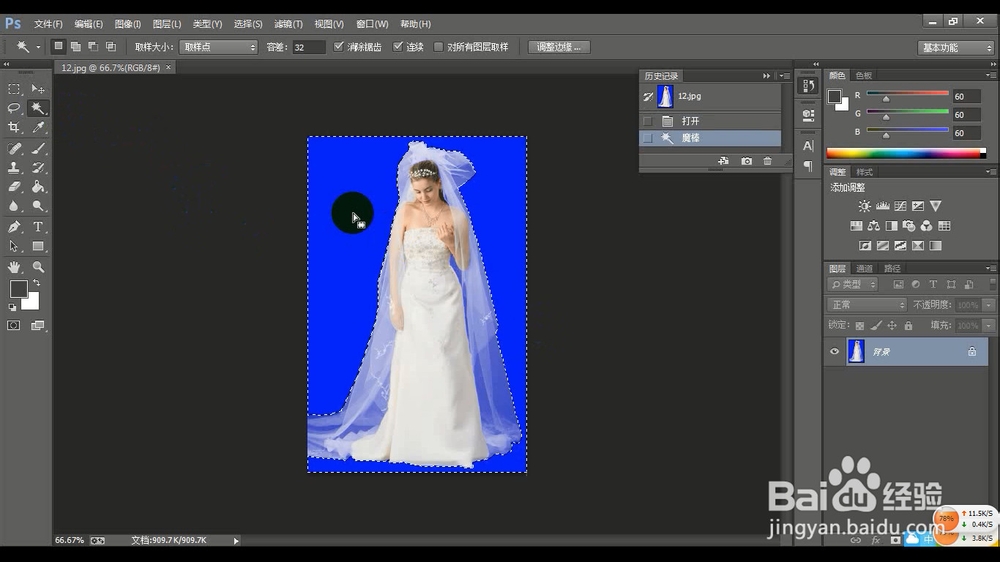Toggle the 消除锯齿 anti-alias checkbox
1000x562 pixels.
click(x=339, y=47)
